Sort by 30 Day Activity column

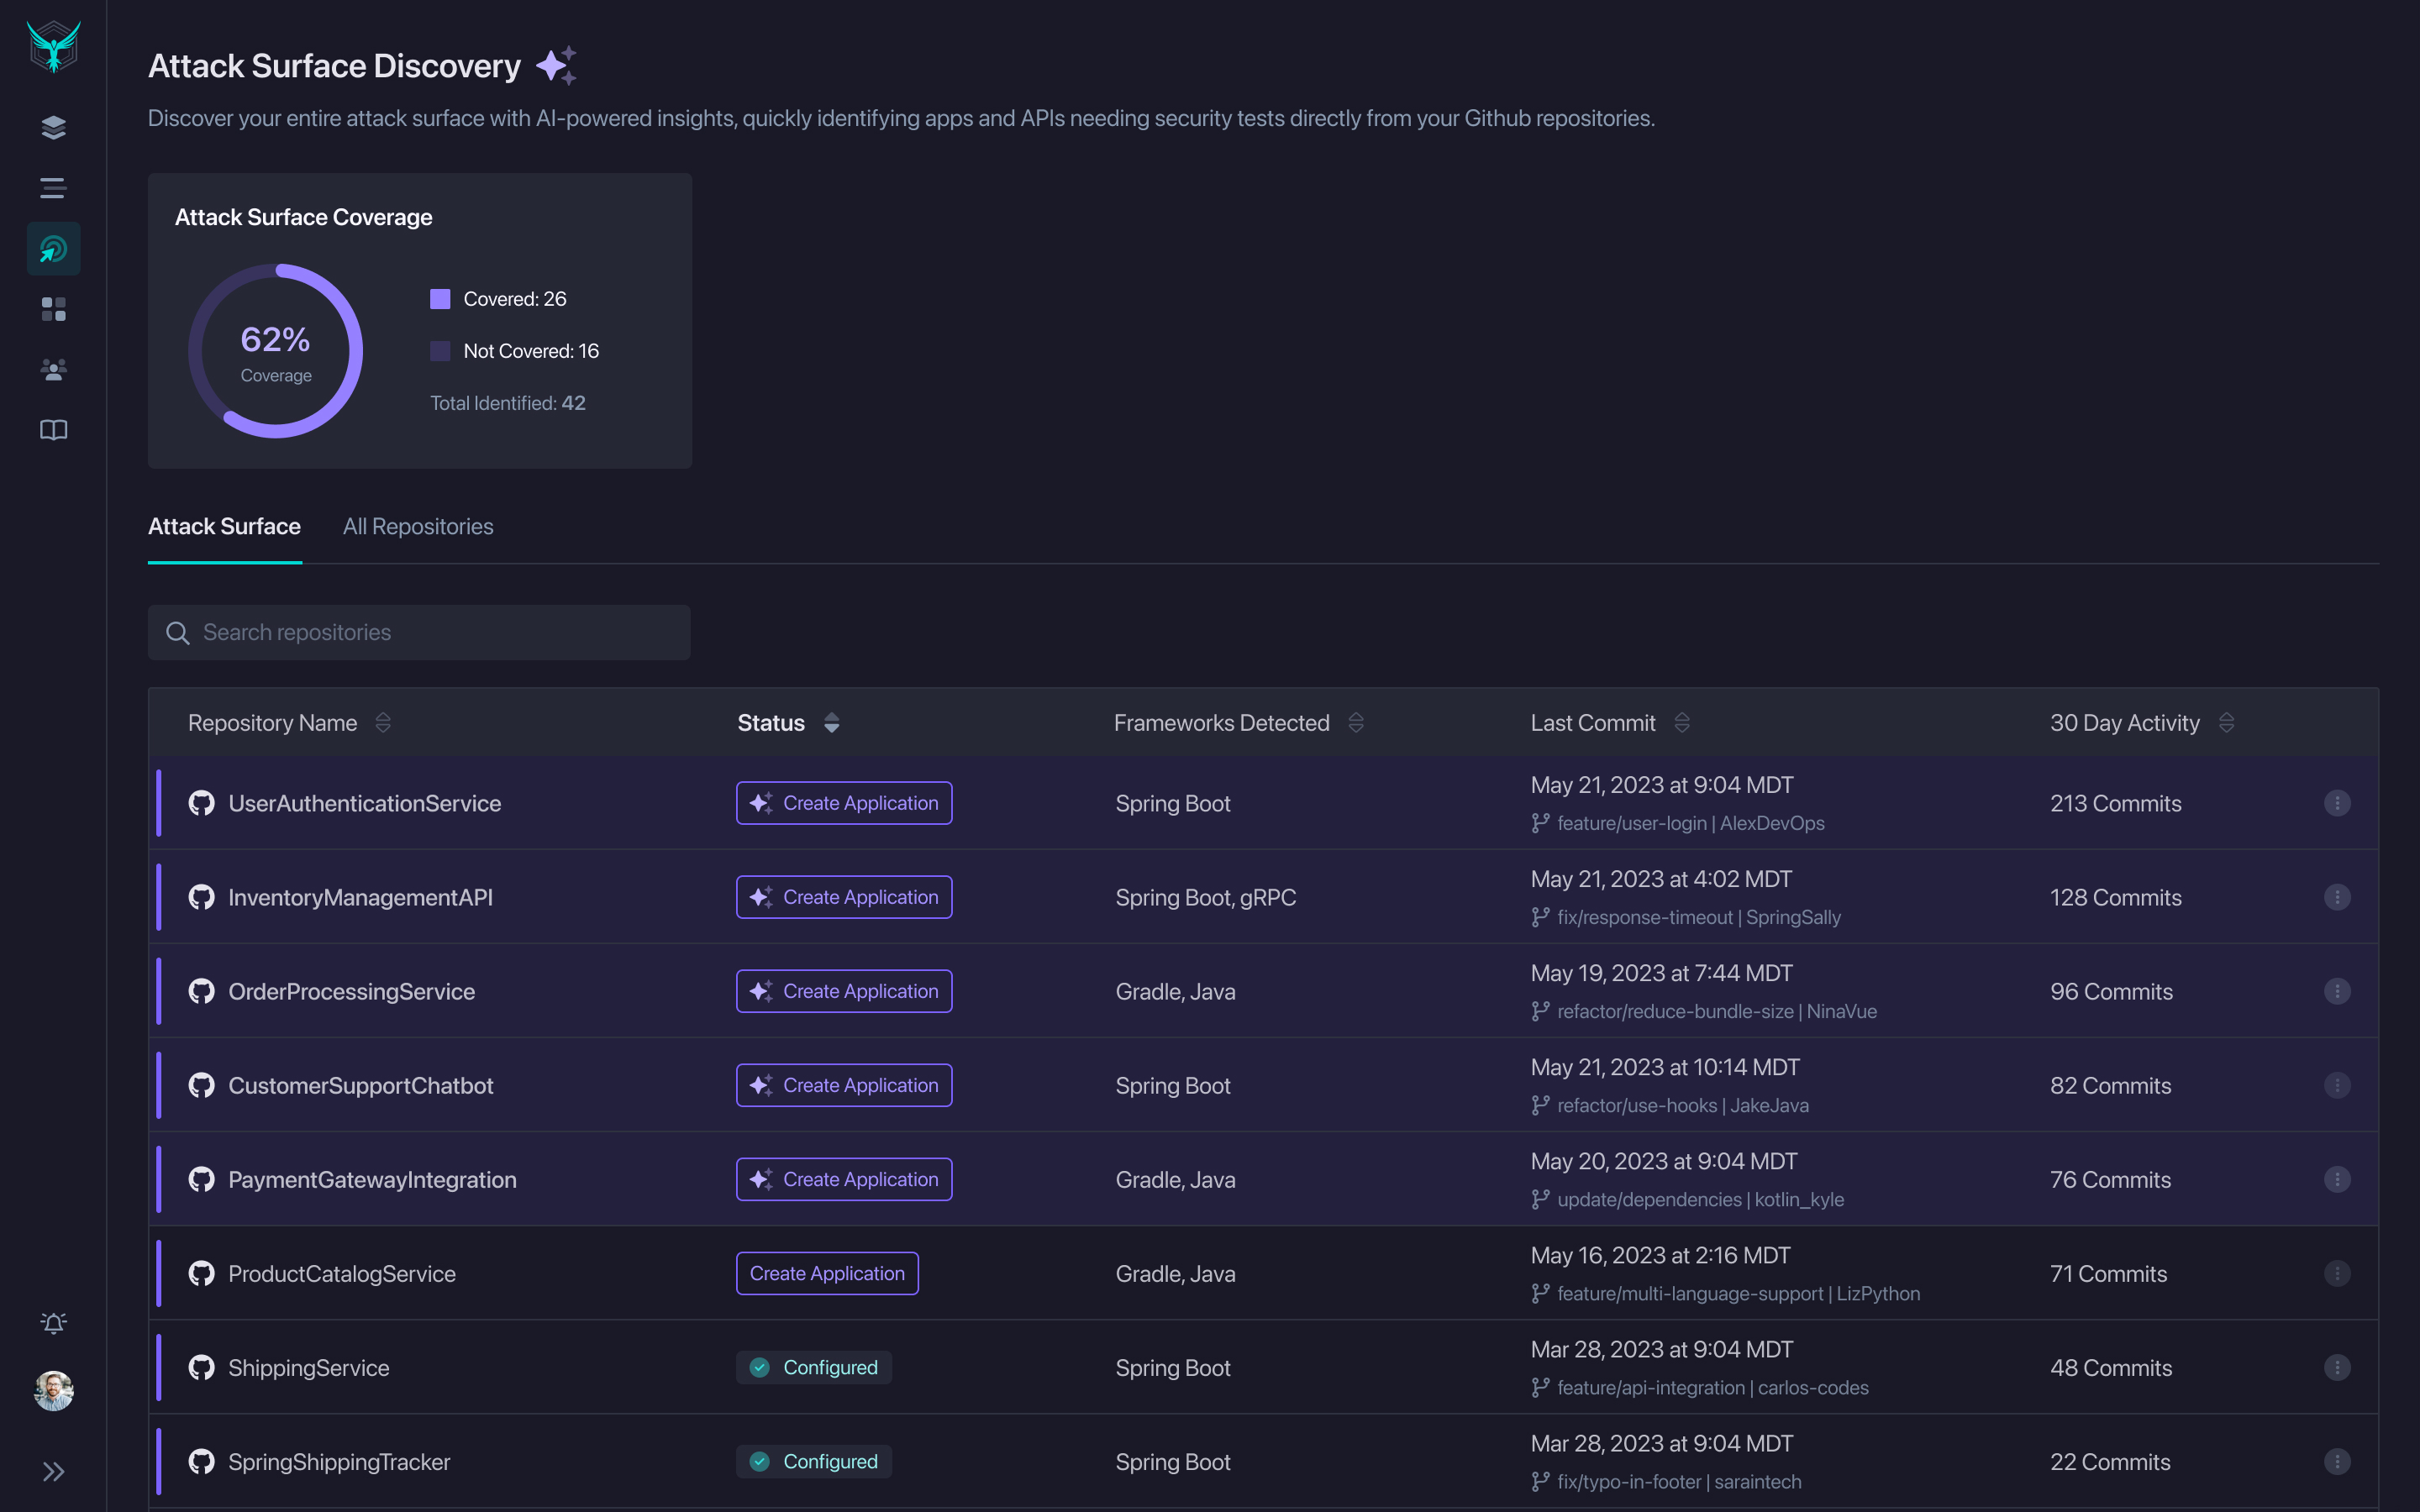tap(2226, 722)
